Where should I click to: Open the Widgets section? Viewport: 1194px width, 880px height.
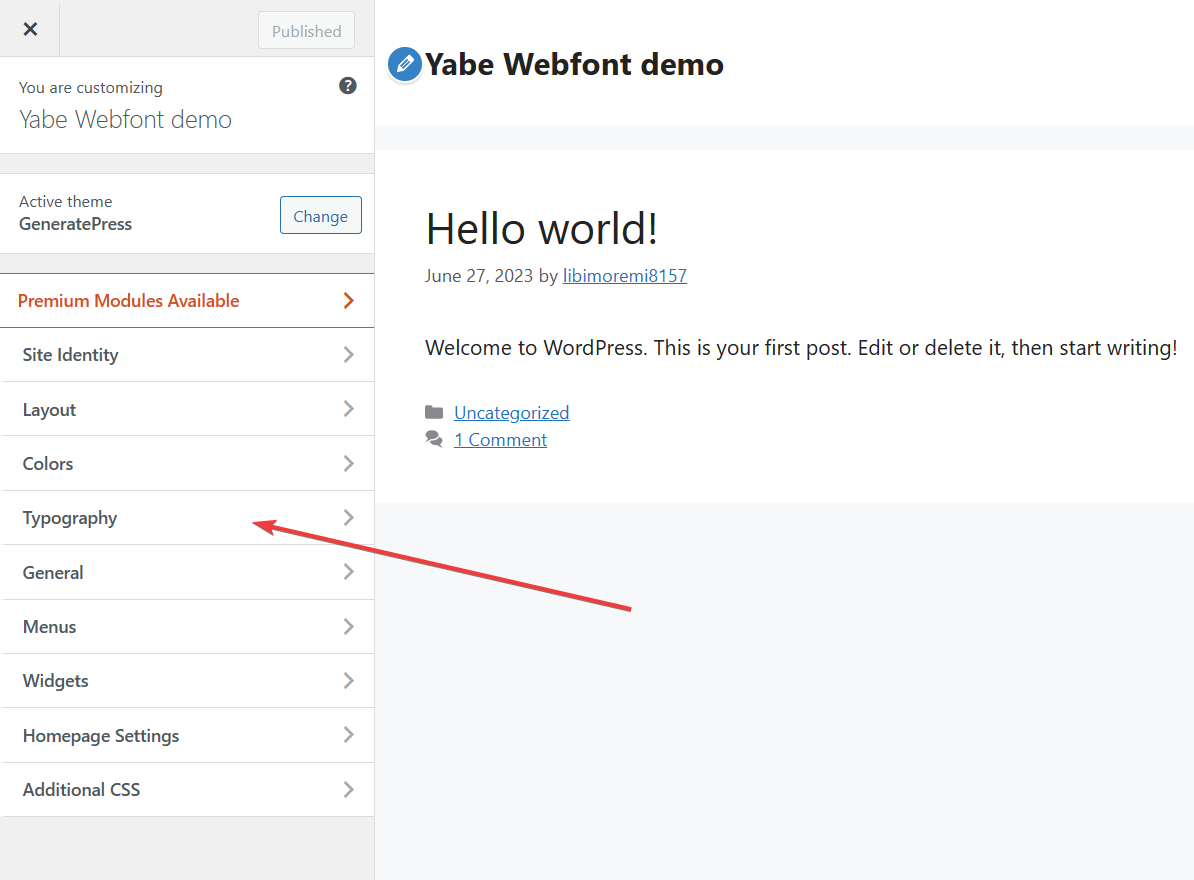[x=187, y=681]
